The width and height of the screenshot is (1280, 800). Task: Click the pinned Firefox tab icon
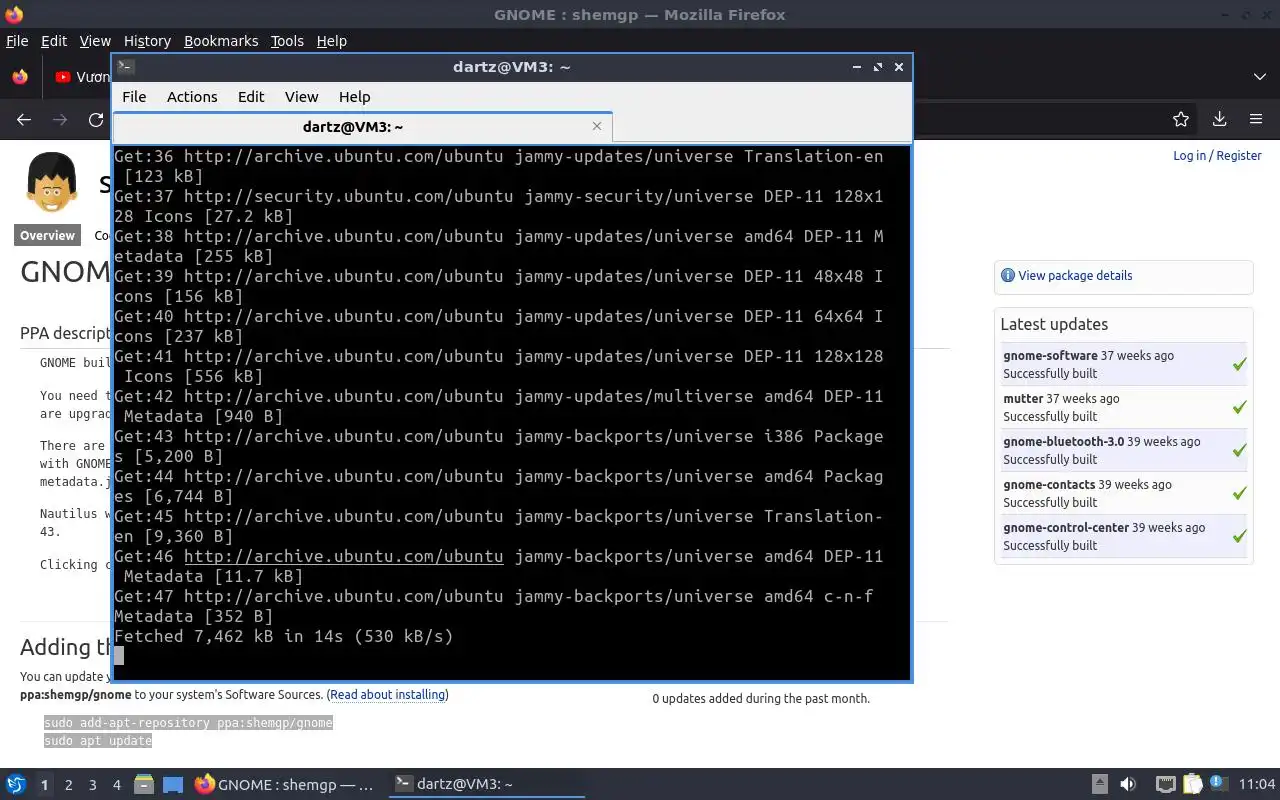coord(20,77)
